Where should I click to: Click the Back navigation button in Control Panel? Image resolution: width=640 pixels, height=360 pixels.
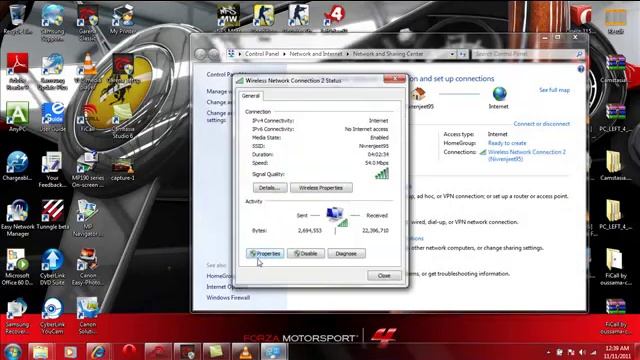coord(200,54)
